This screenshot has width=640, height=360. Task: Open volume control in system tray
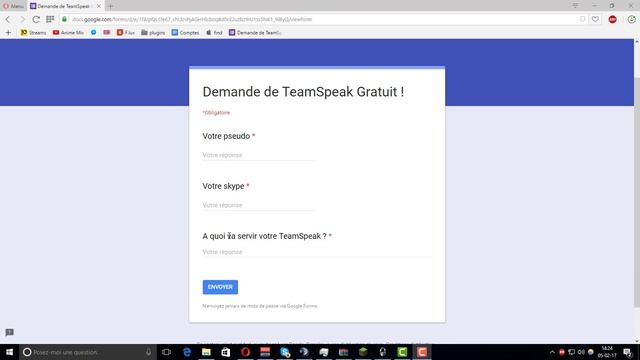(581, 352)
